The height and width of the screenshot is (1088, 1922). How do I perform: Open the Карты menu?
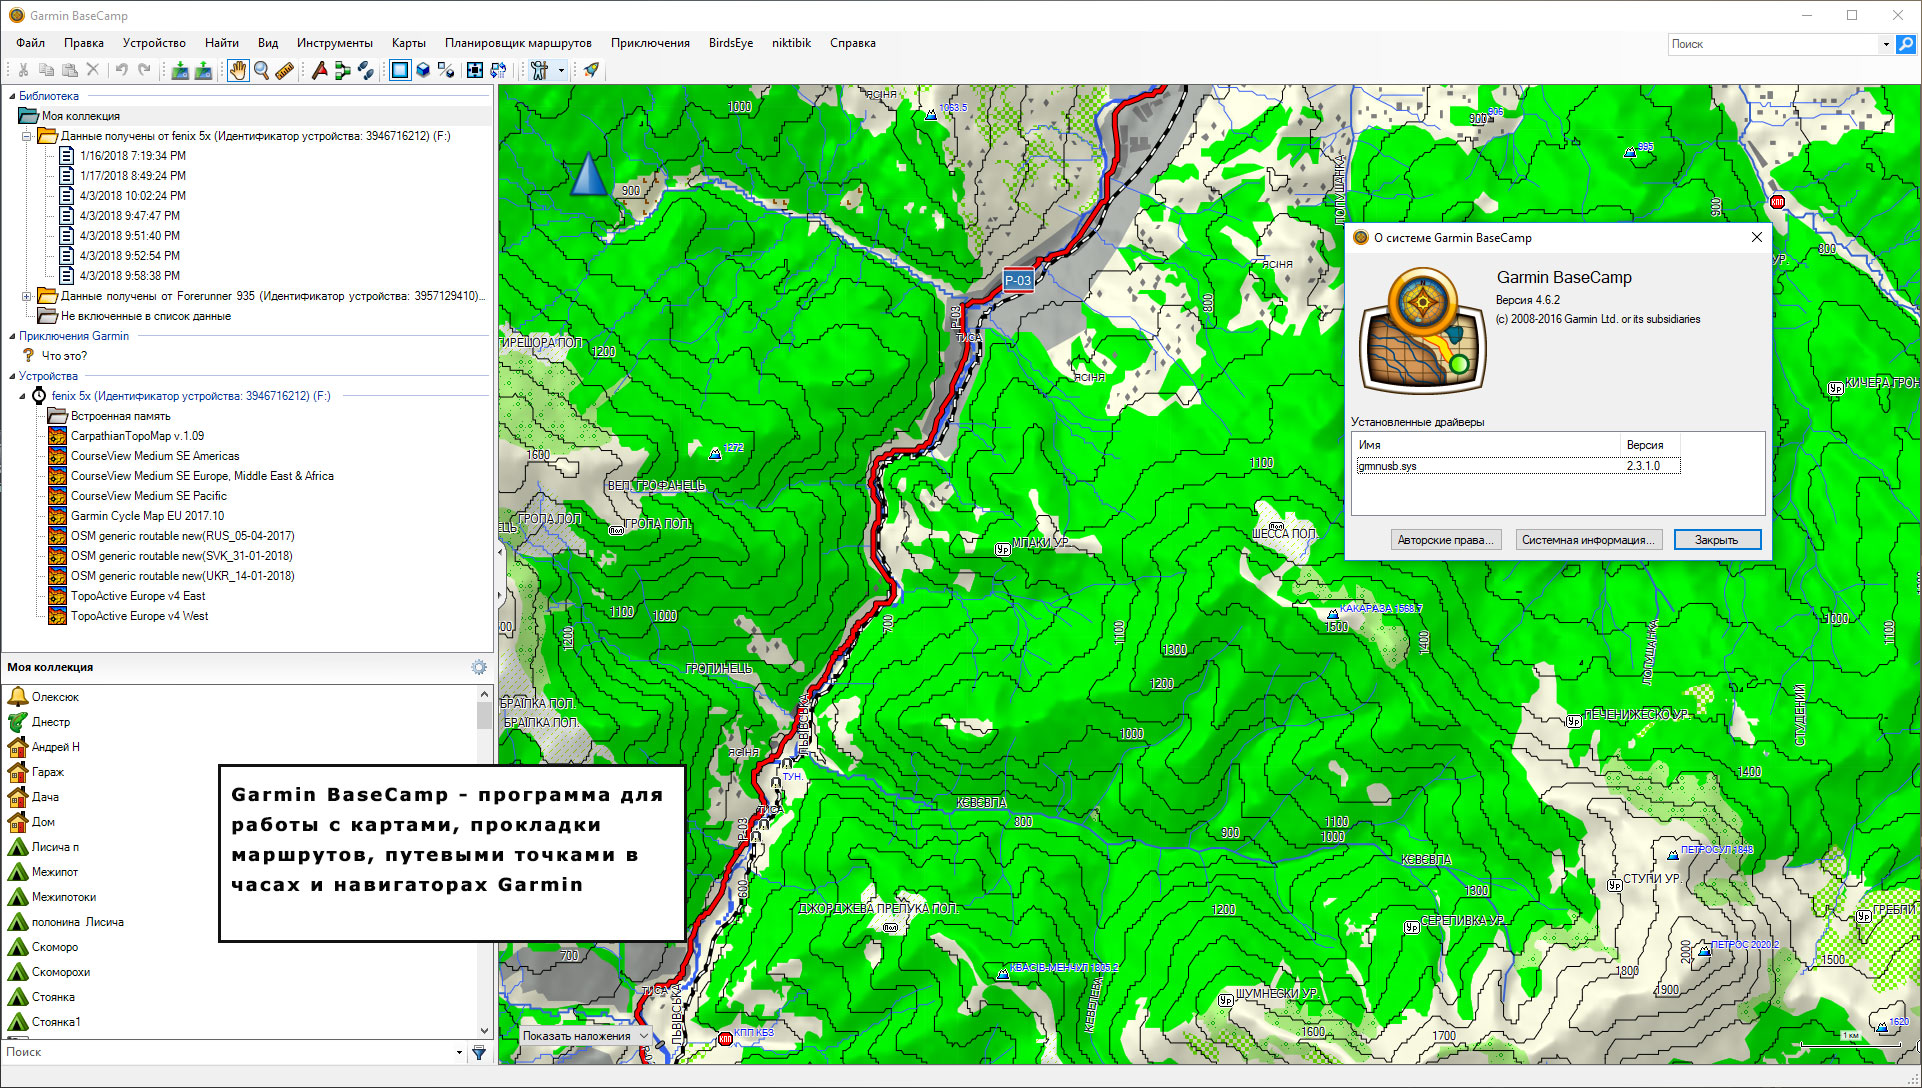point(408,43)
